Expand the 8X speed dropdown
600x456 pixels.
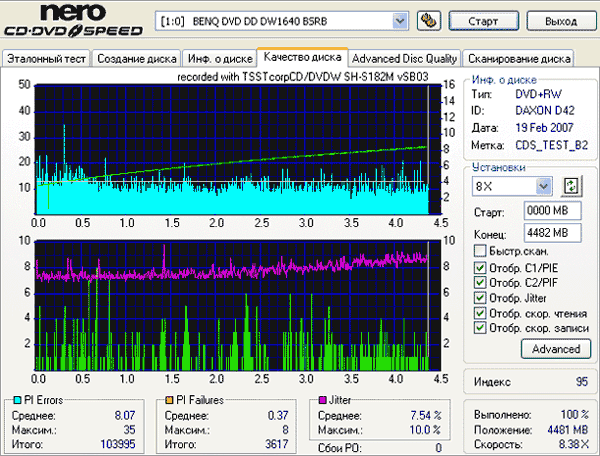tap(543, 186)
